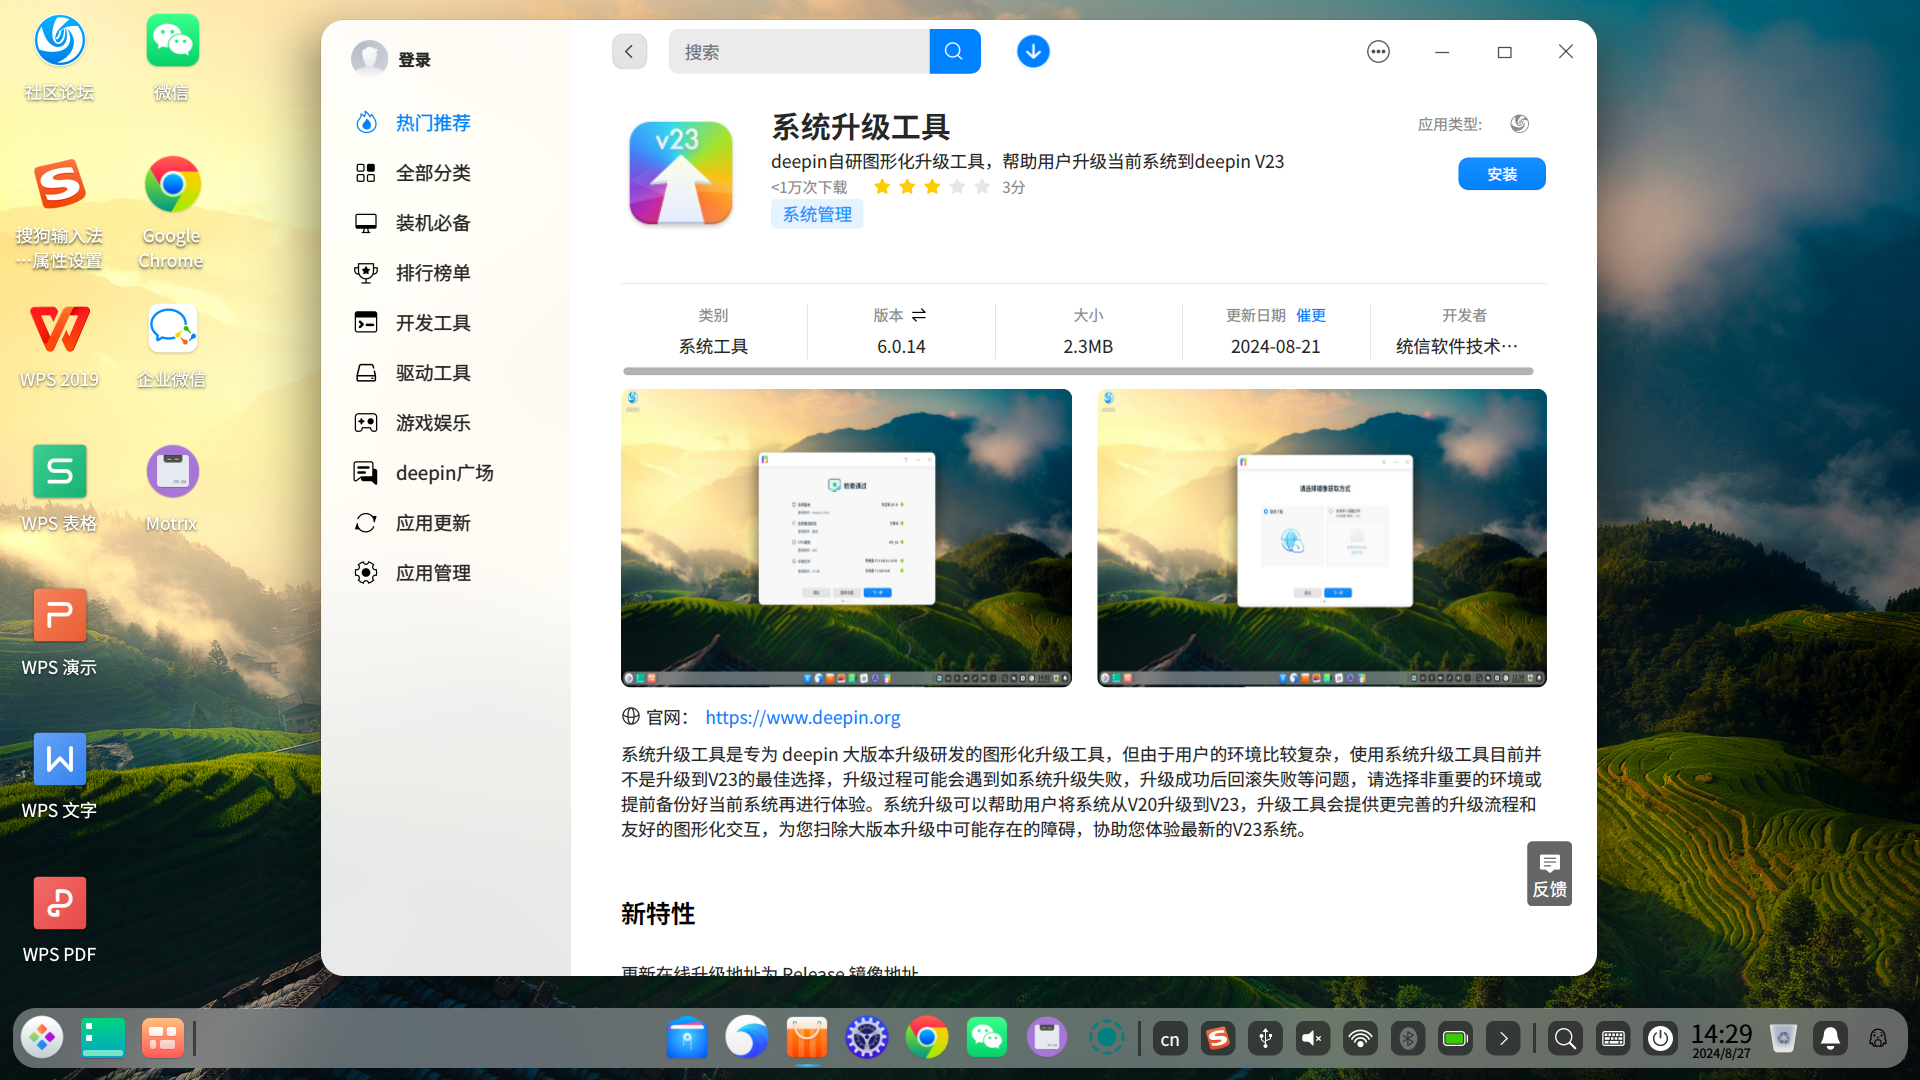Open the three-dots more menu
Screen dimensions: 1920x1080
[x=1378, y=51]
